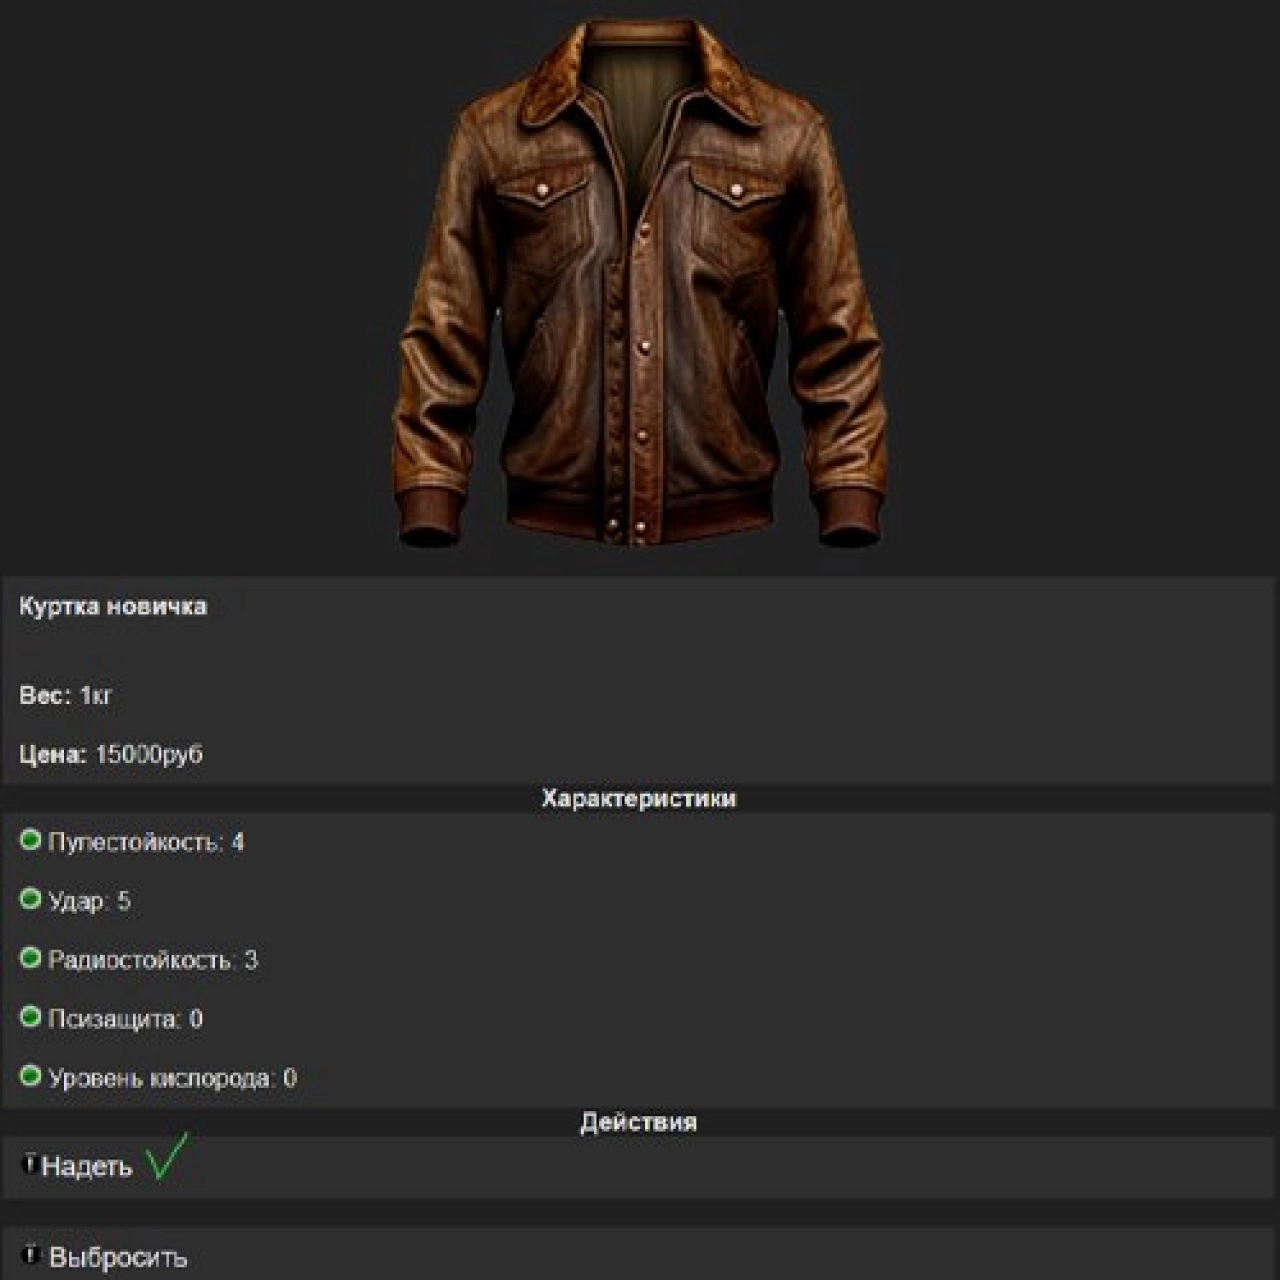Click the stat Радиостойкость: 3
1280x1280 pixels.
[153, 960]
